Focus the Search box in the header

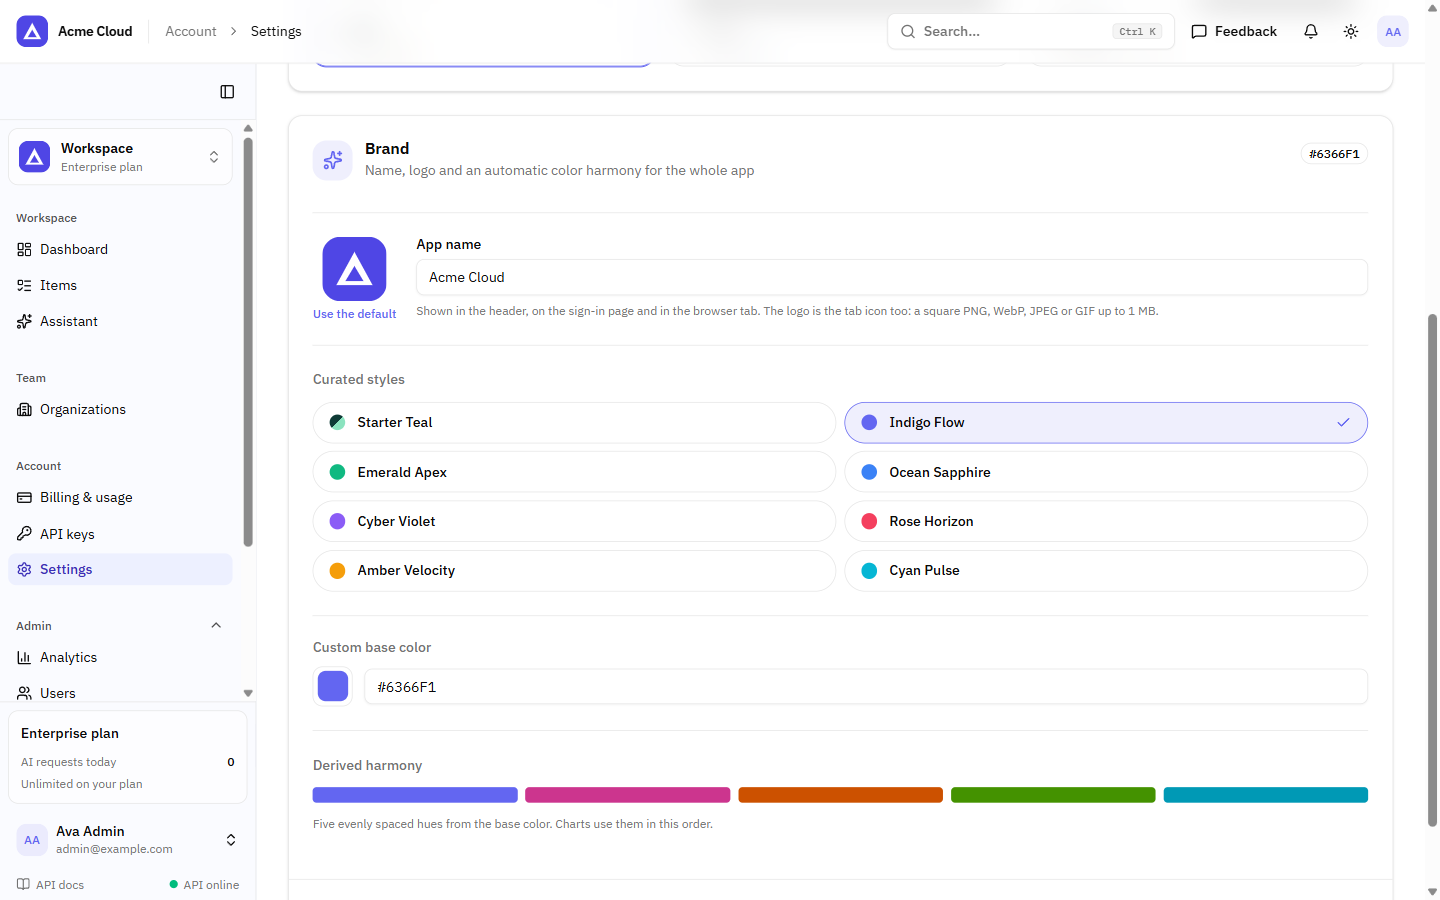pyautogui.click(x=1031, y=31)
